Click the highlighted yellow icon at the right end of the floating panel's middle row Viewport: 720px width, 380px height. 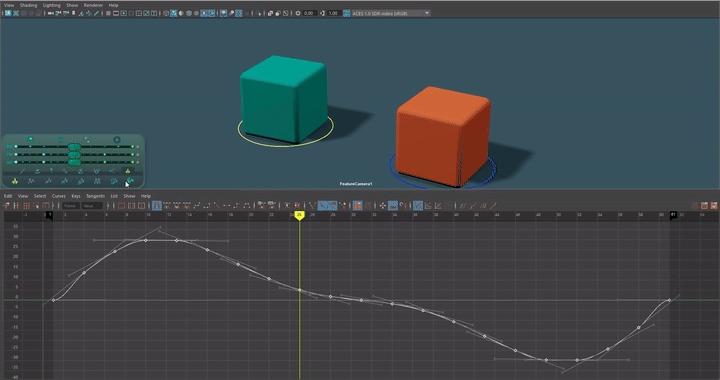pyautogui.click(x=128, y=171)
